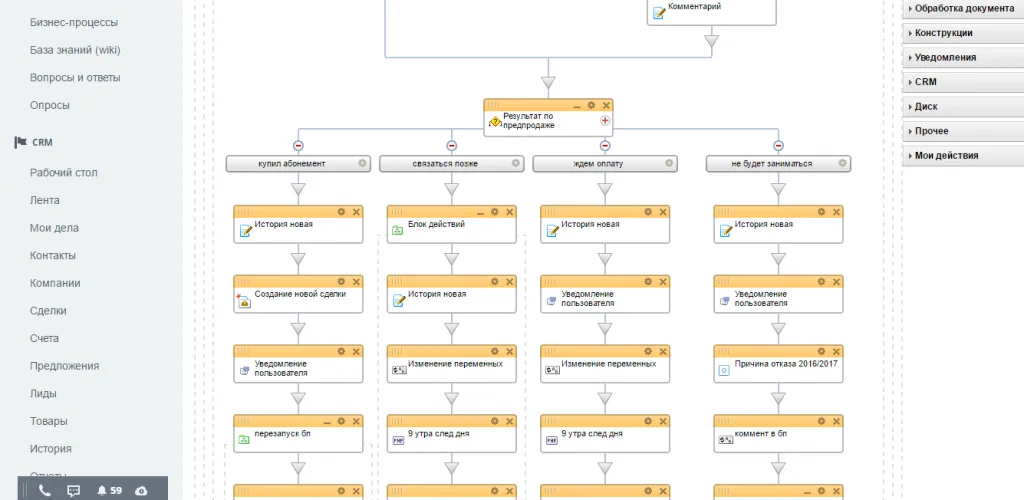Open notifications bell showing 59

(x=108, y=490)
